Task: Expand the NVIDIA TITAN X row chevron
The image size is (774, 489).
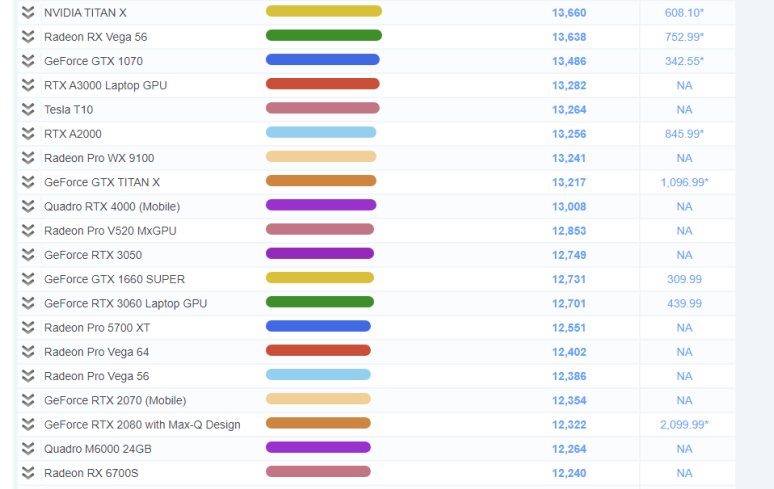Action: pos(28,12)
